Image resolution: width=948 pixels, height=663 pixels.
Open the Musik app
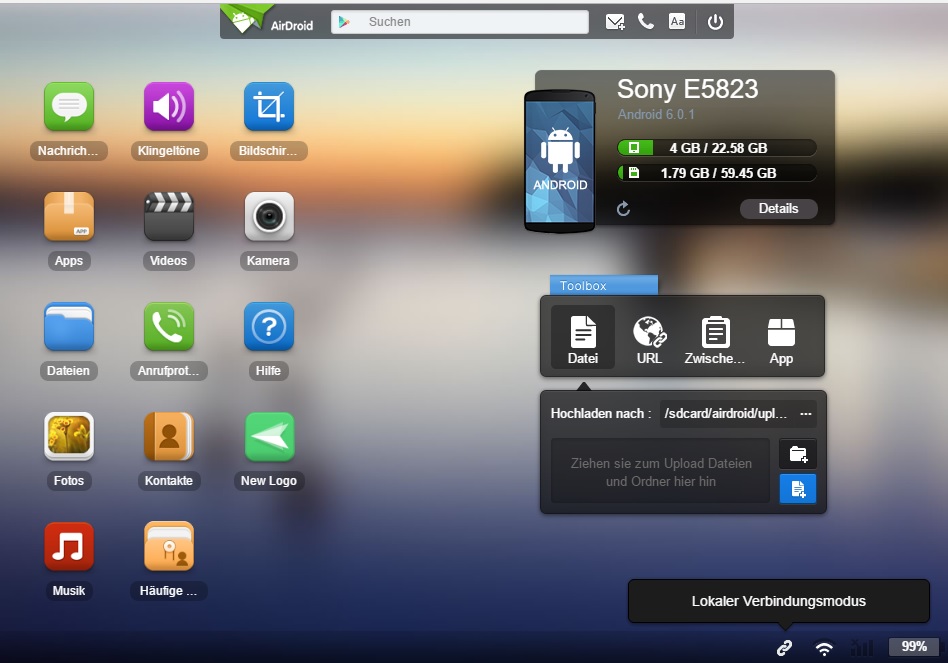click(69, 546)
